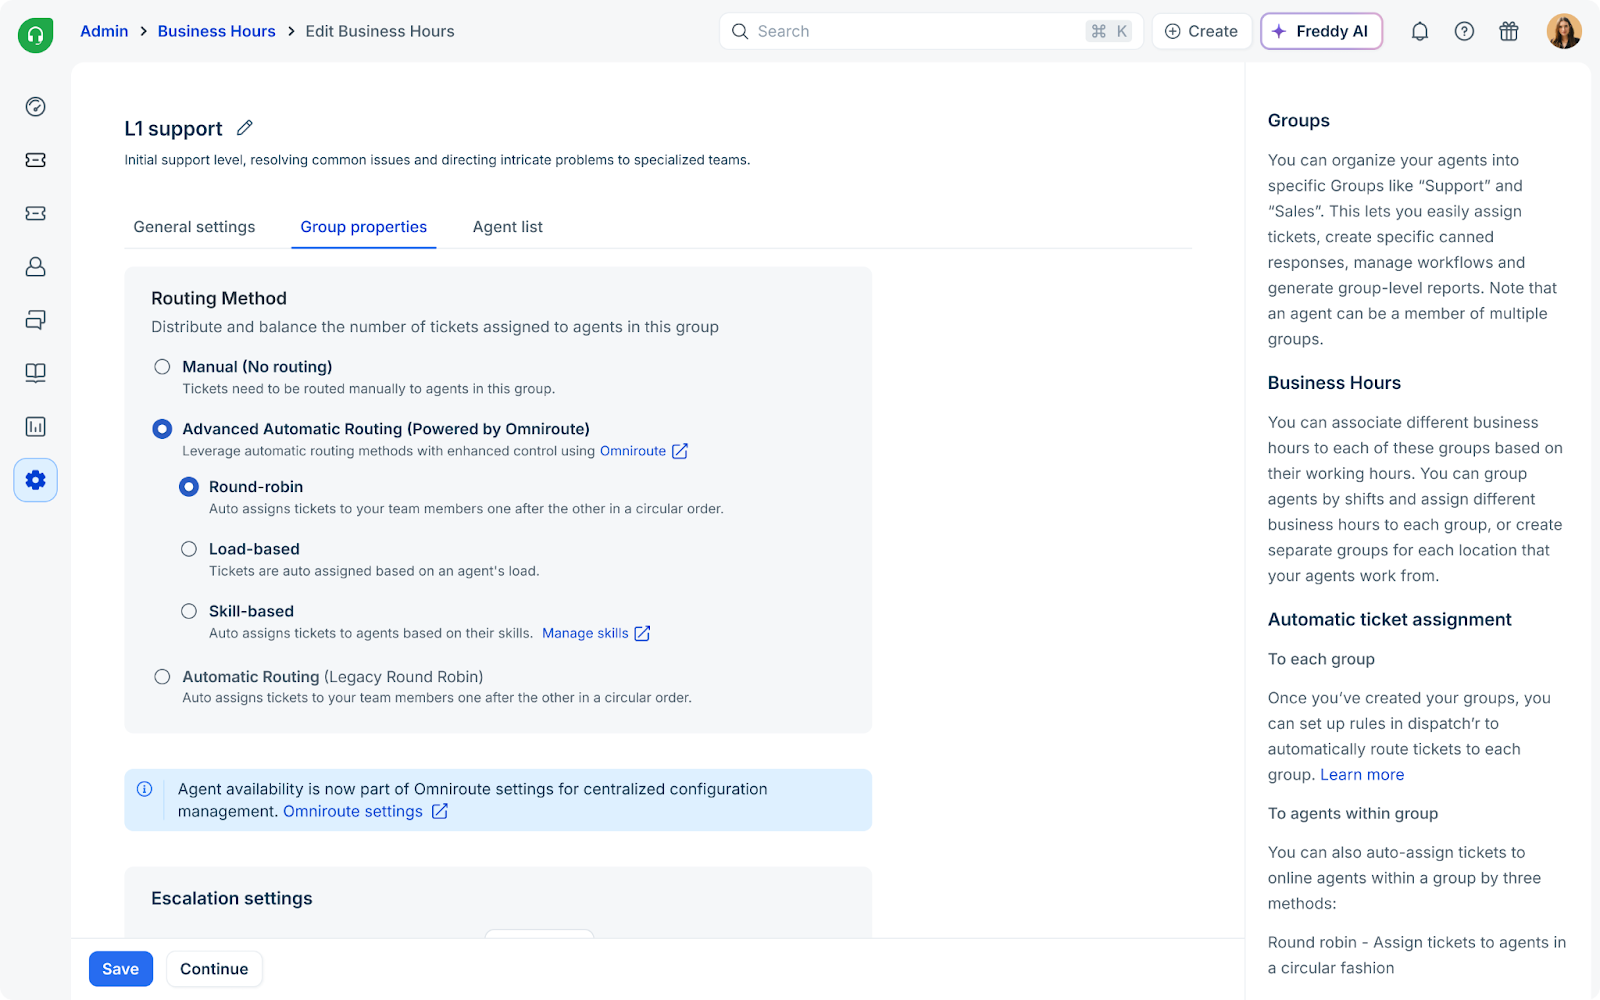Click the Automatic ticket assignment heading
Viewport: 1600px width, 1000px height.
(x=1390, y=620)
